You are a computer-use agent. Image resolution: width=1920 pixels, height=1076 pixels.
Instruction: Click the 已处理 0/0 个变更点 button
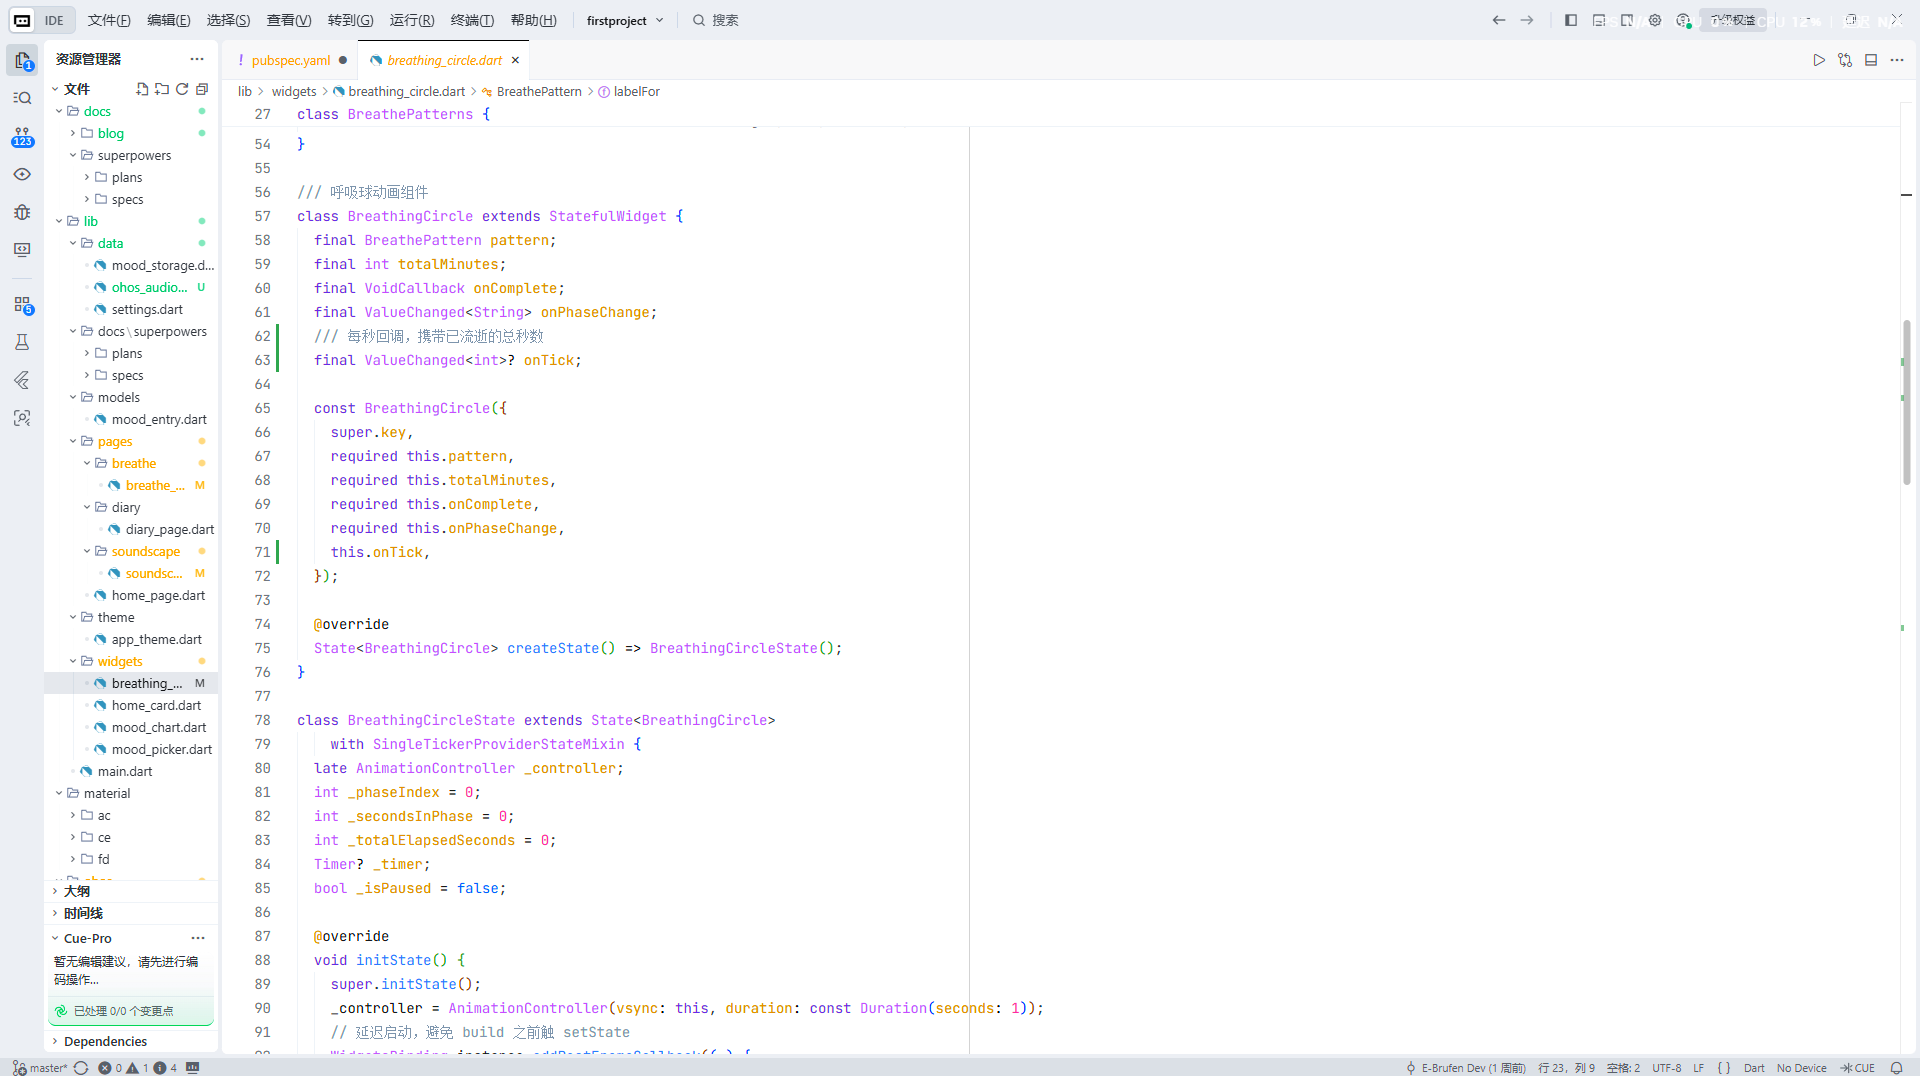(131, 1011)
